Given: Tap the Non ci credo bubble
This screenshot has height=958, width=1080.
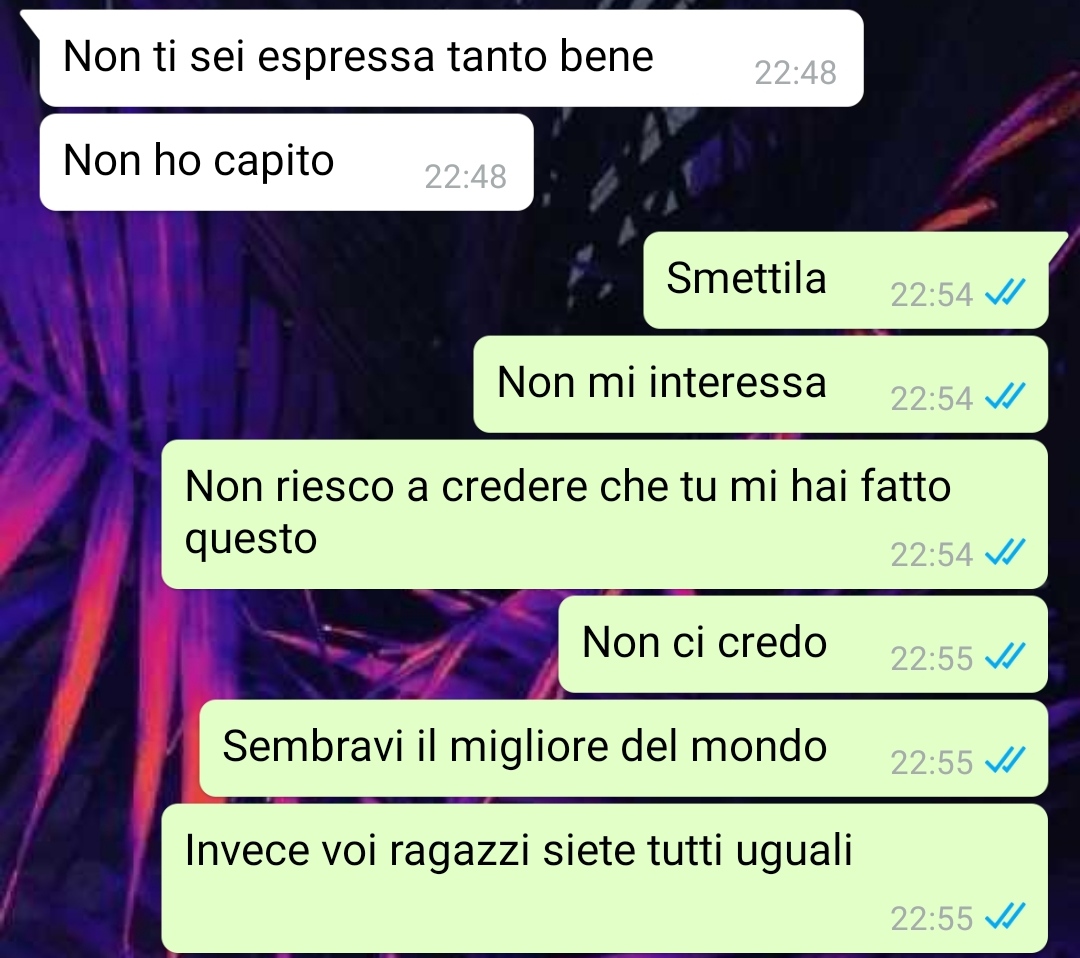Looking at the screenshot, I should (803, 644).
